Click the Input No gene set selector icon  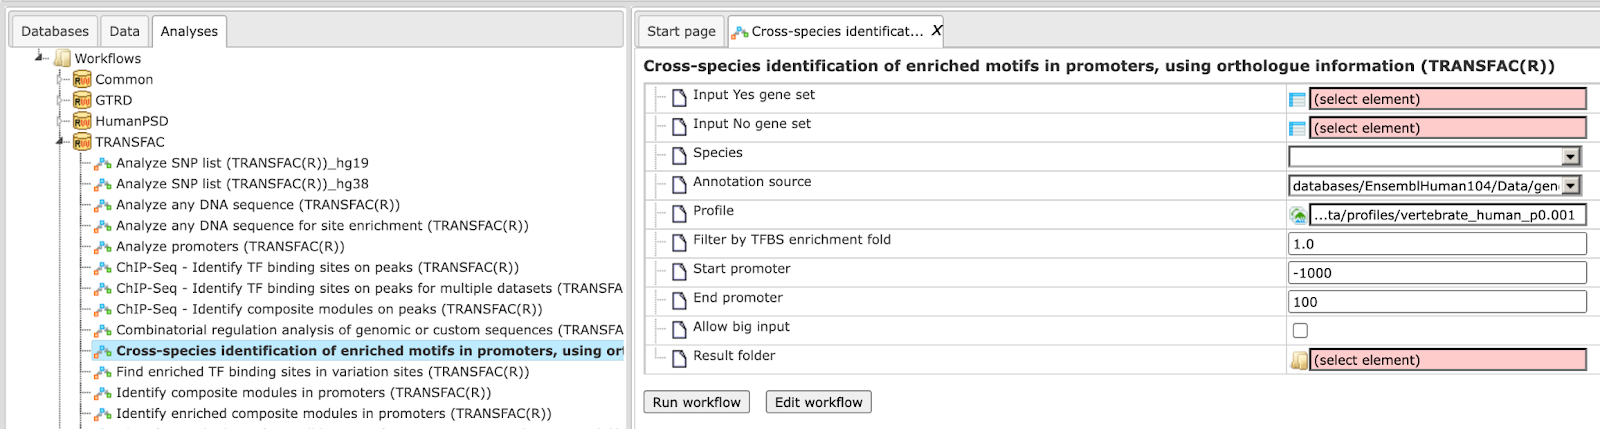(x=1297, y=128)
